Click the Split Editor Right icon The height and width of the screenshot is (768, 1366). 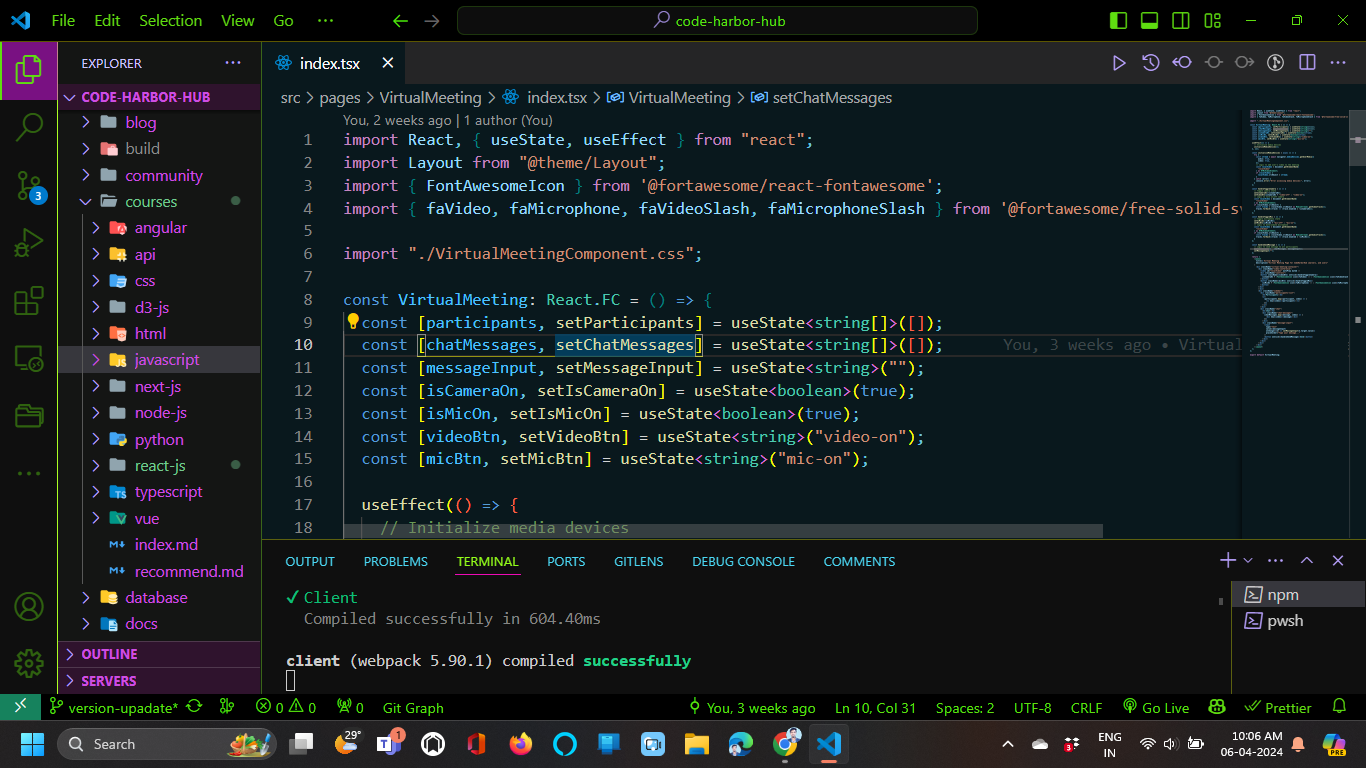click(x=1307, y=63)
